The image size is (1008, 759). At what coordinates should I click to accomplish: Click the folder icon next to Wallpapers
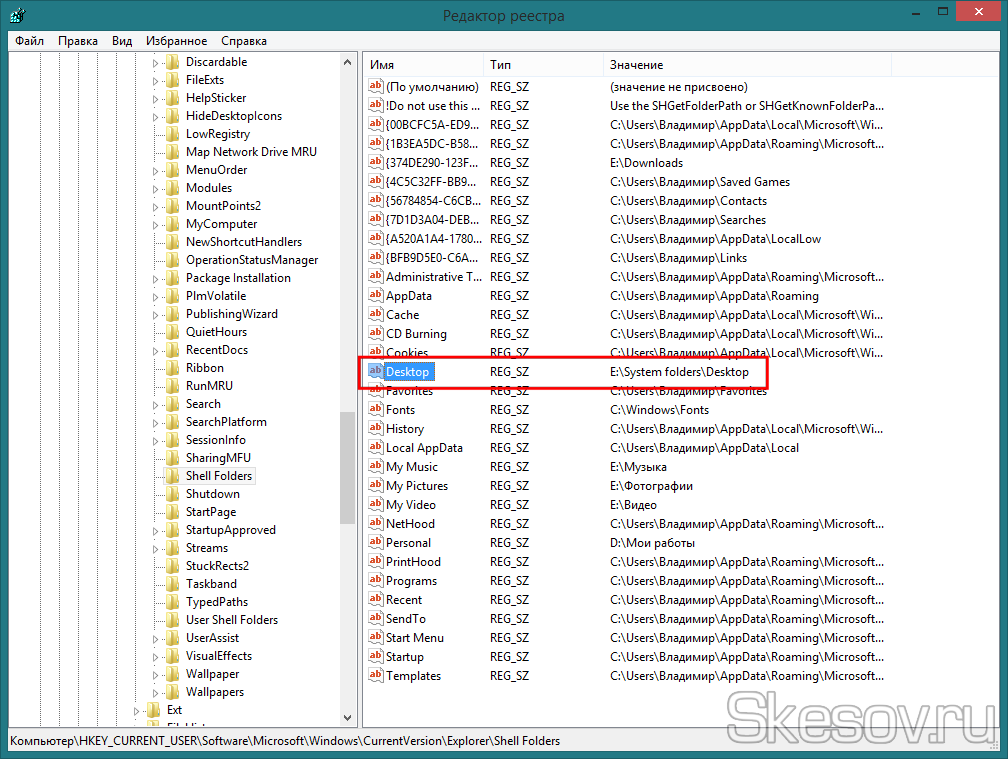(172, 692)
